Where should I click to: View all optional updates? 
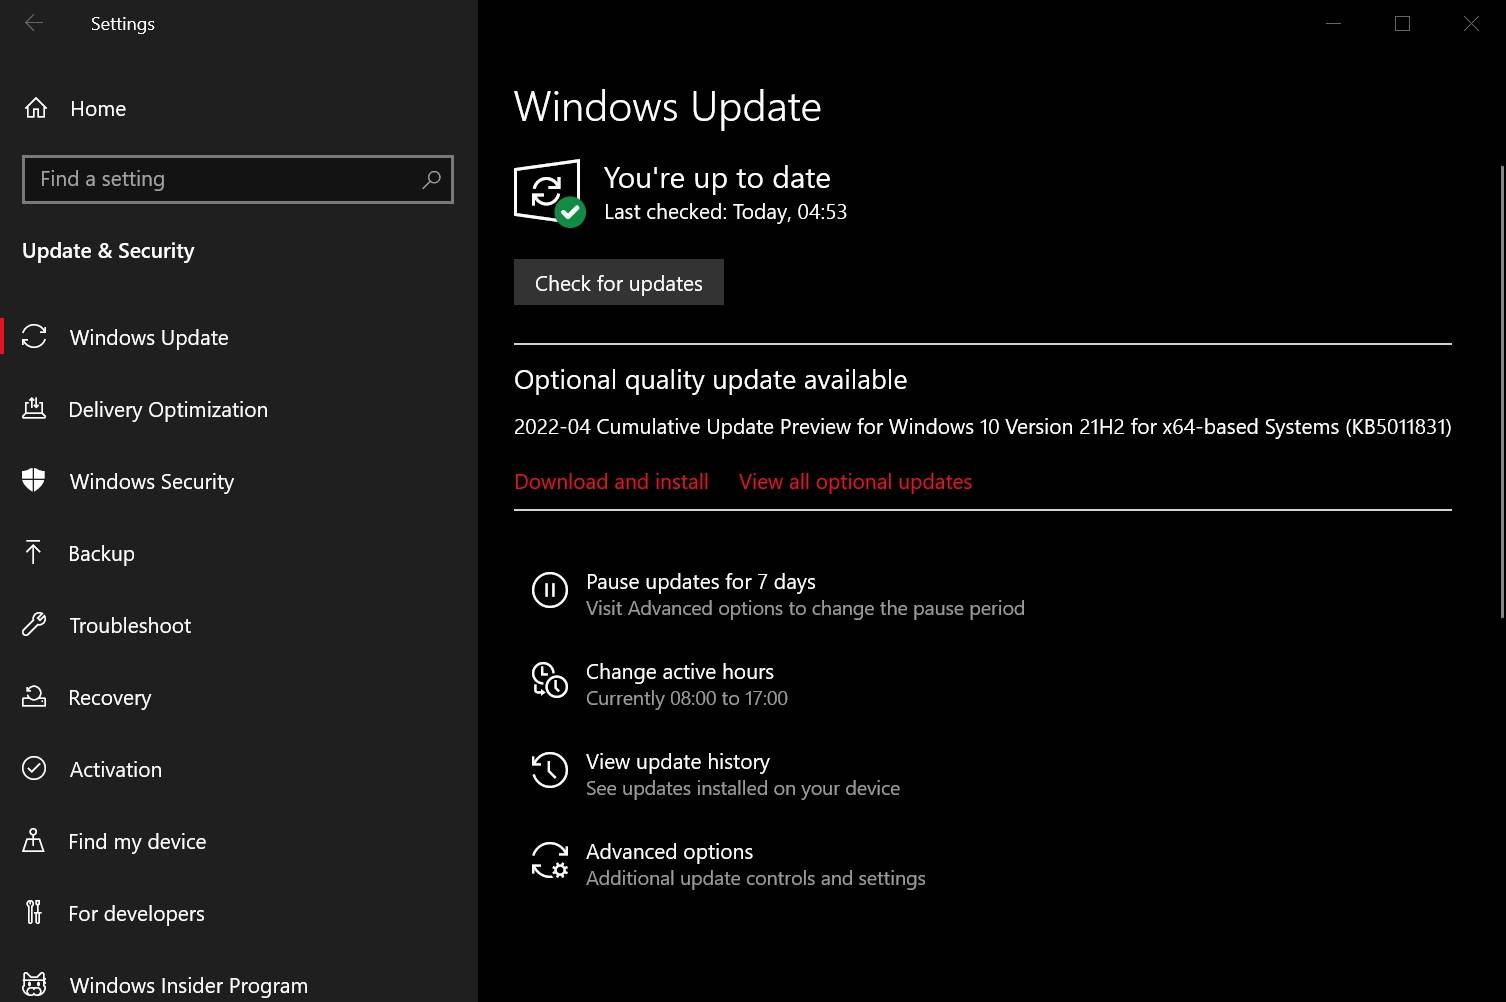click(x=855, y=481)
